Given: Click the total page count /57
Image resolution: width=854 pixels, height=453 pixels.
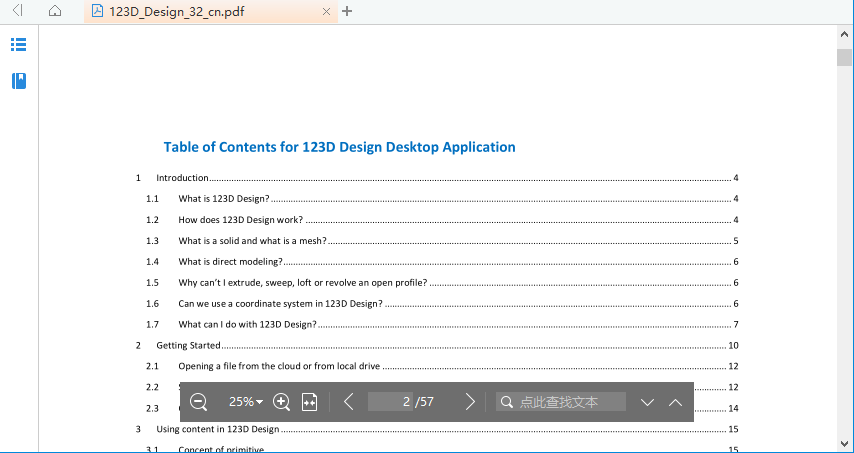Looking at the screenshot, I should pos(424,402).
